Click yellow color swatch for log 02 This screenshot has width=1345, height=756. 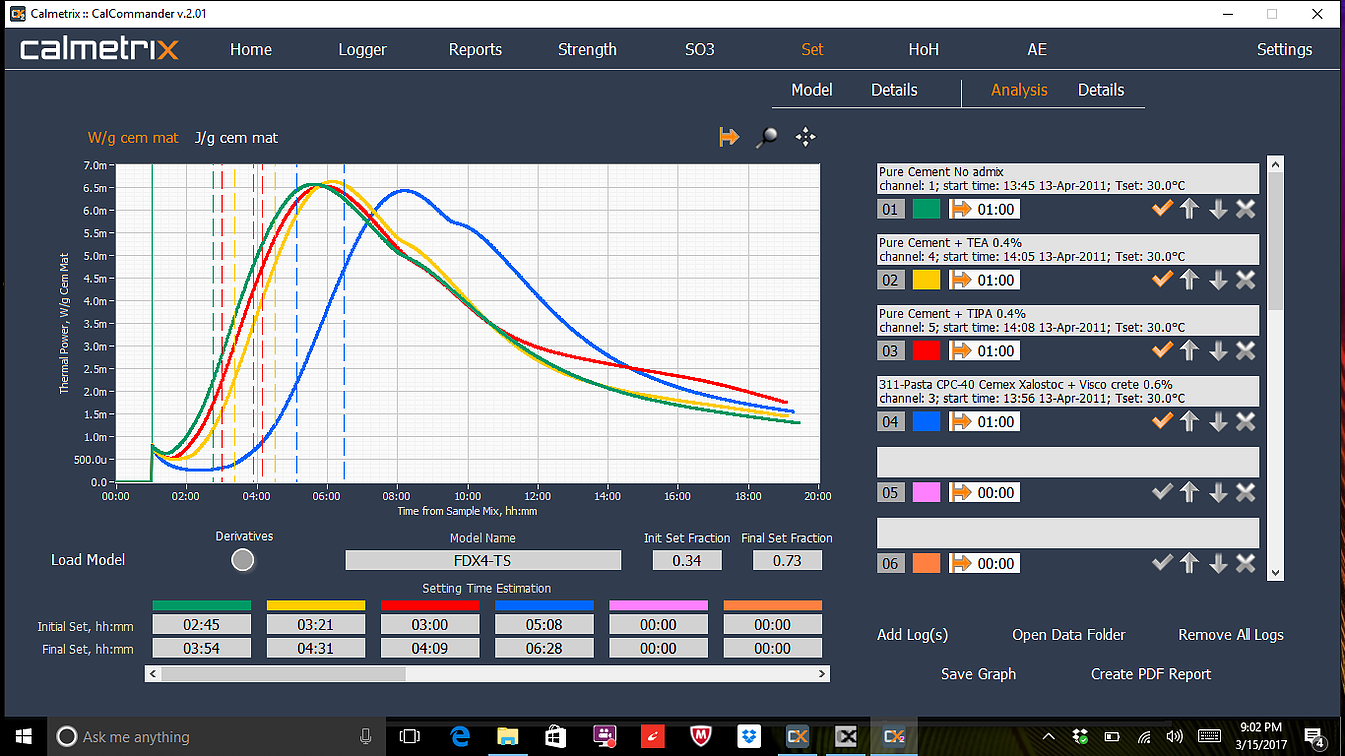point(926,280)
